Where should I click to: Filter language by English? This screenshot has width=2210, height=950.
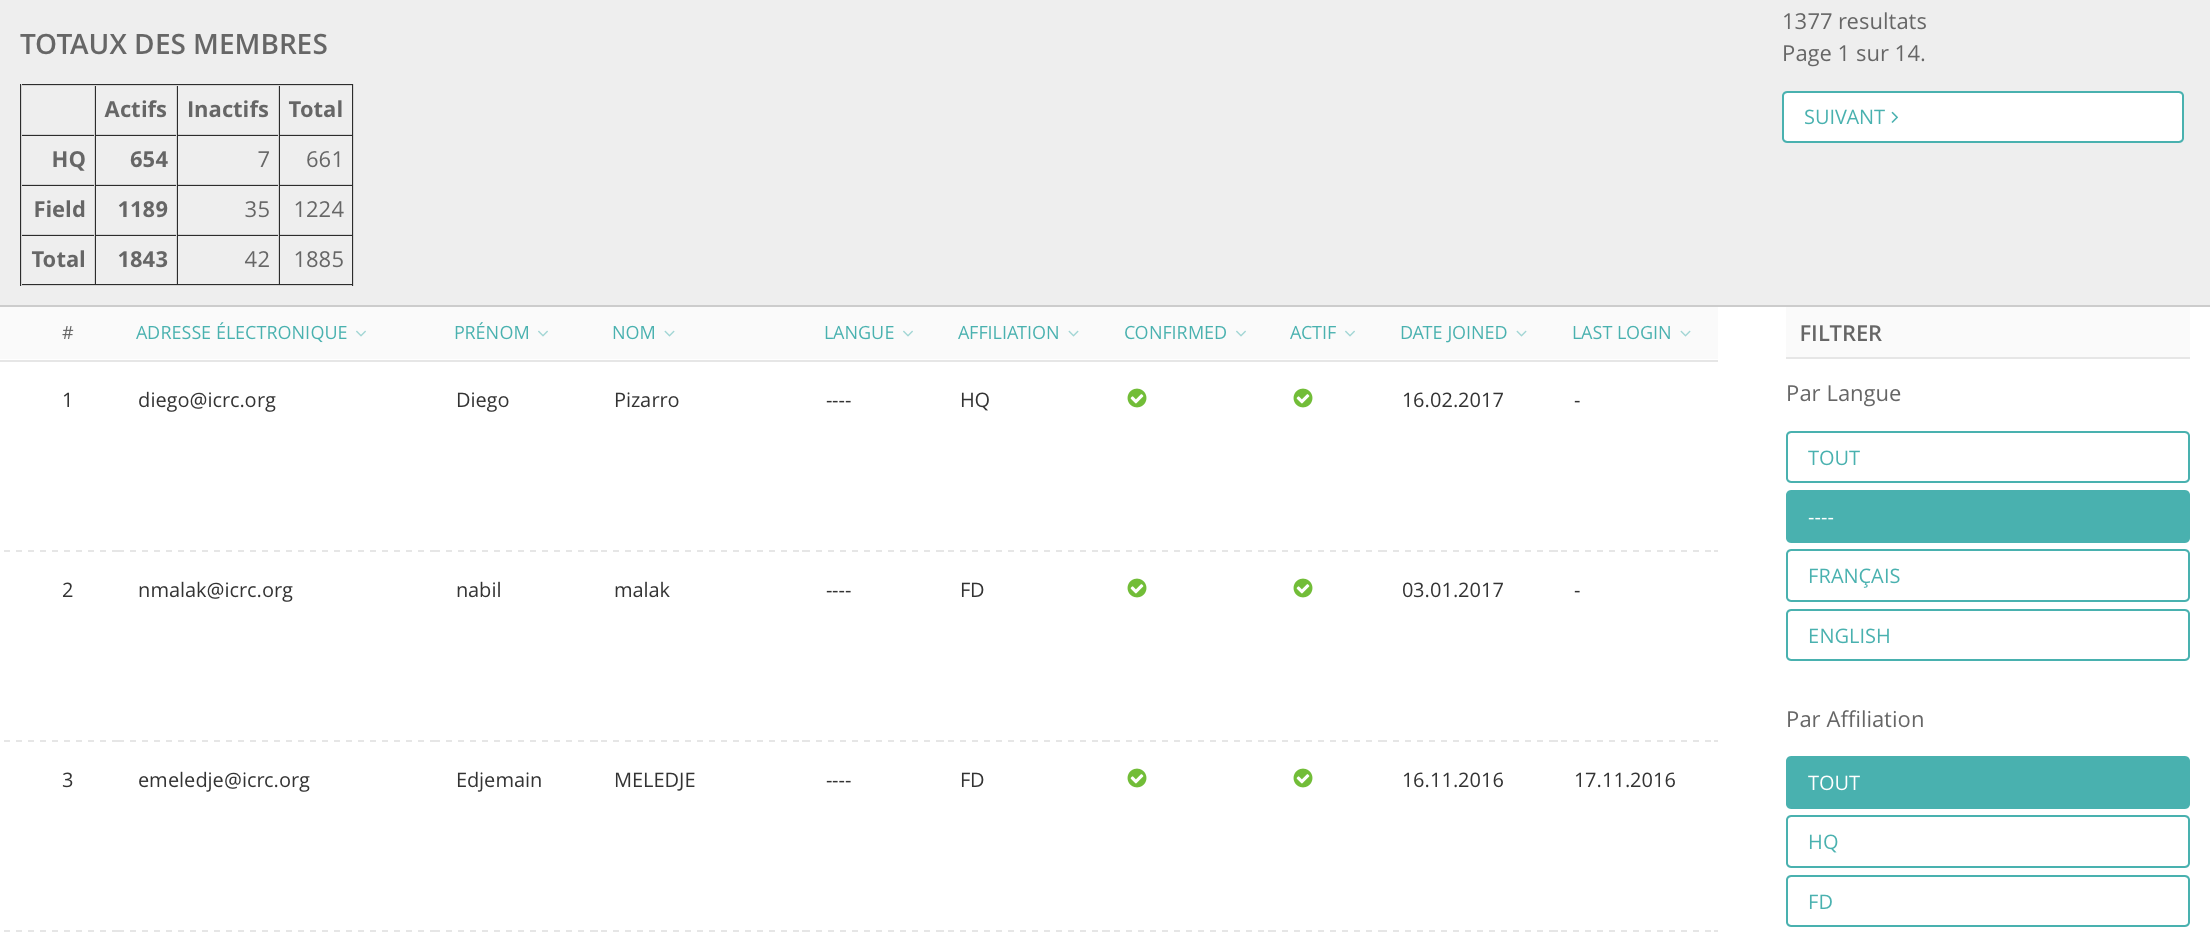[1987, 636]
